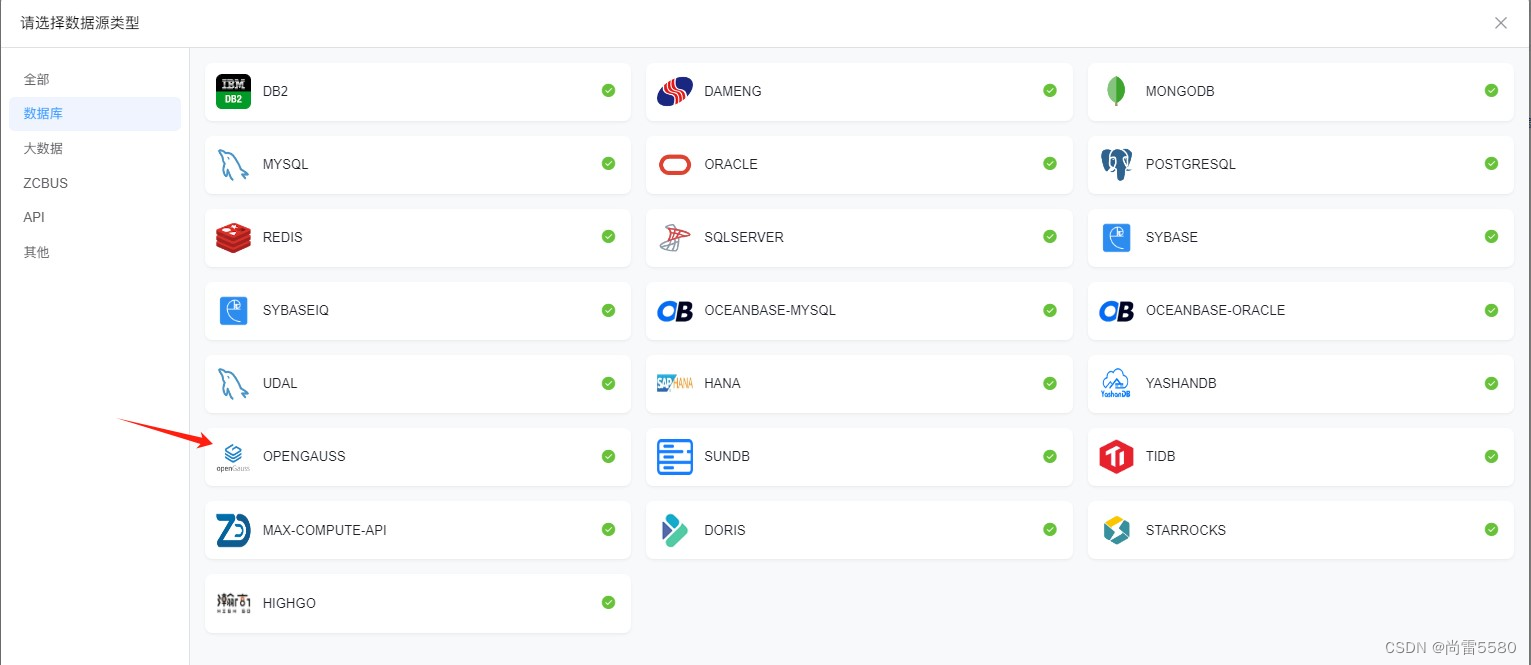Click the SUNDB label text

[x=727, y=456]
